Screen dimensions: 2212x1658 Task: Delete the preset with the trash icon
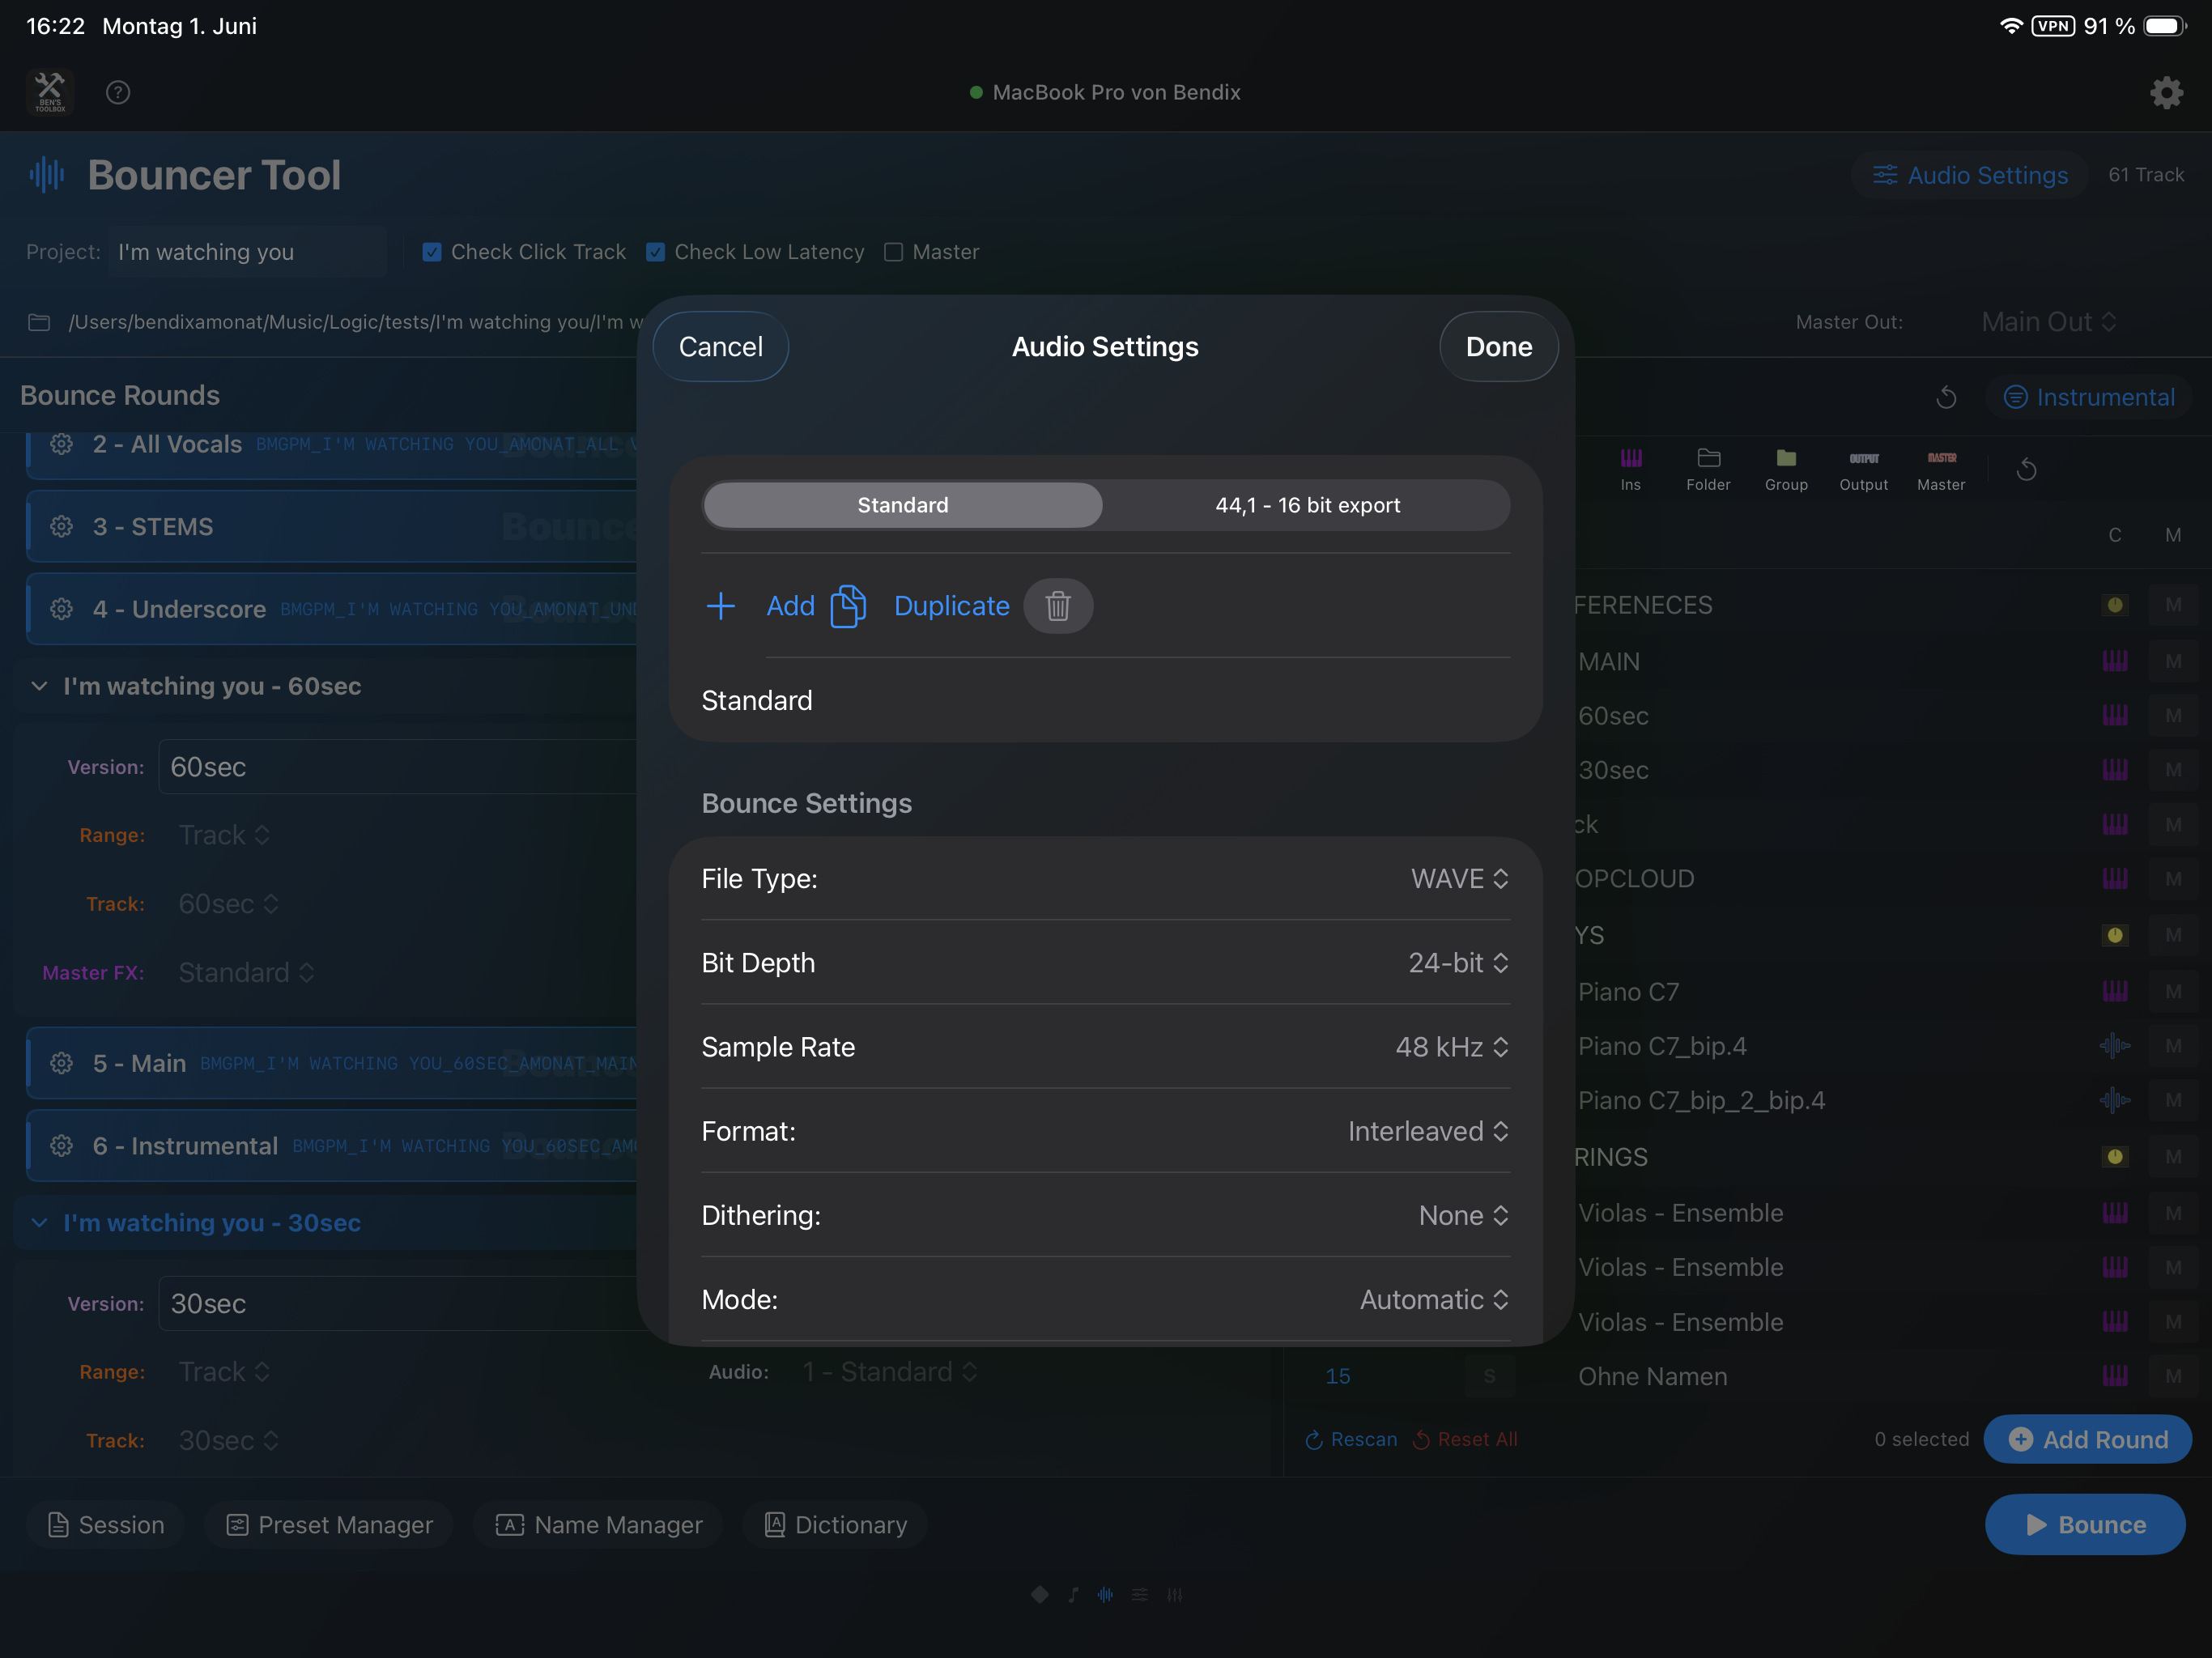point(1058,606)
